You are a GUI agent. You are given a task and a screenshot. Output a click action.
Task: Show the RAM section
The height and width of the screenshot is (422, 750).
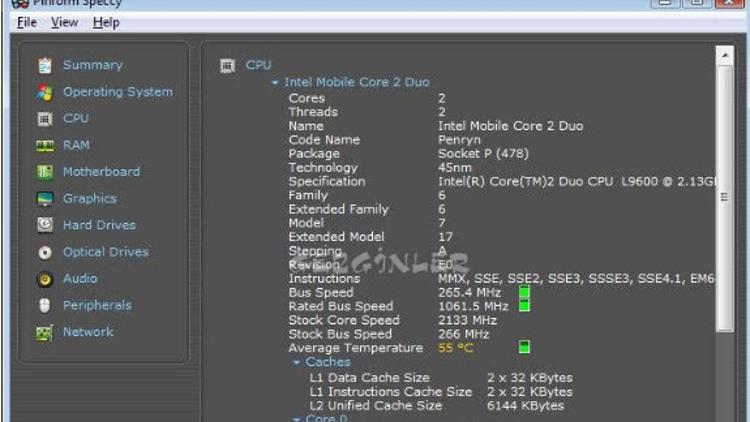pyautogui.click(x=76, y=145)
